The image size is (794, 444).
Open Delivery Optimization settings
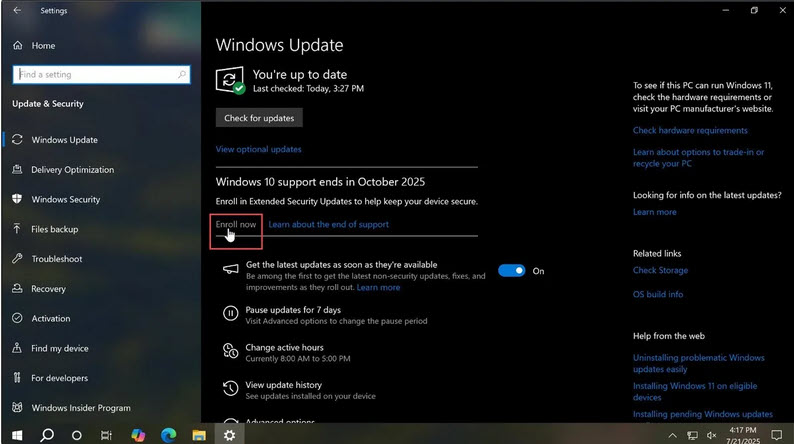pyautogui.click(x=72, y=170)
